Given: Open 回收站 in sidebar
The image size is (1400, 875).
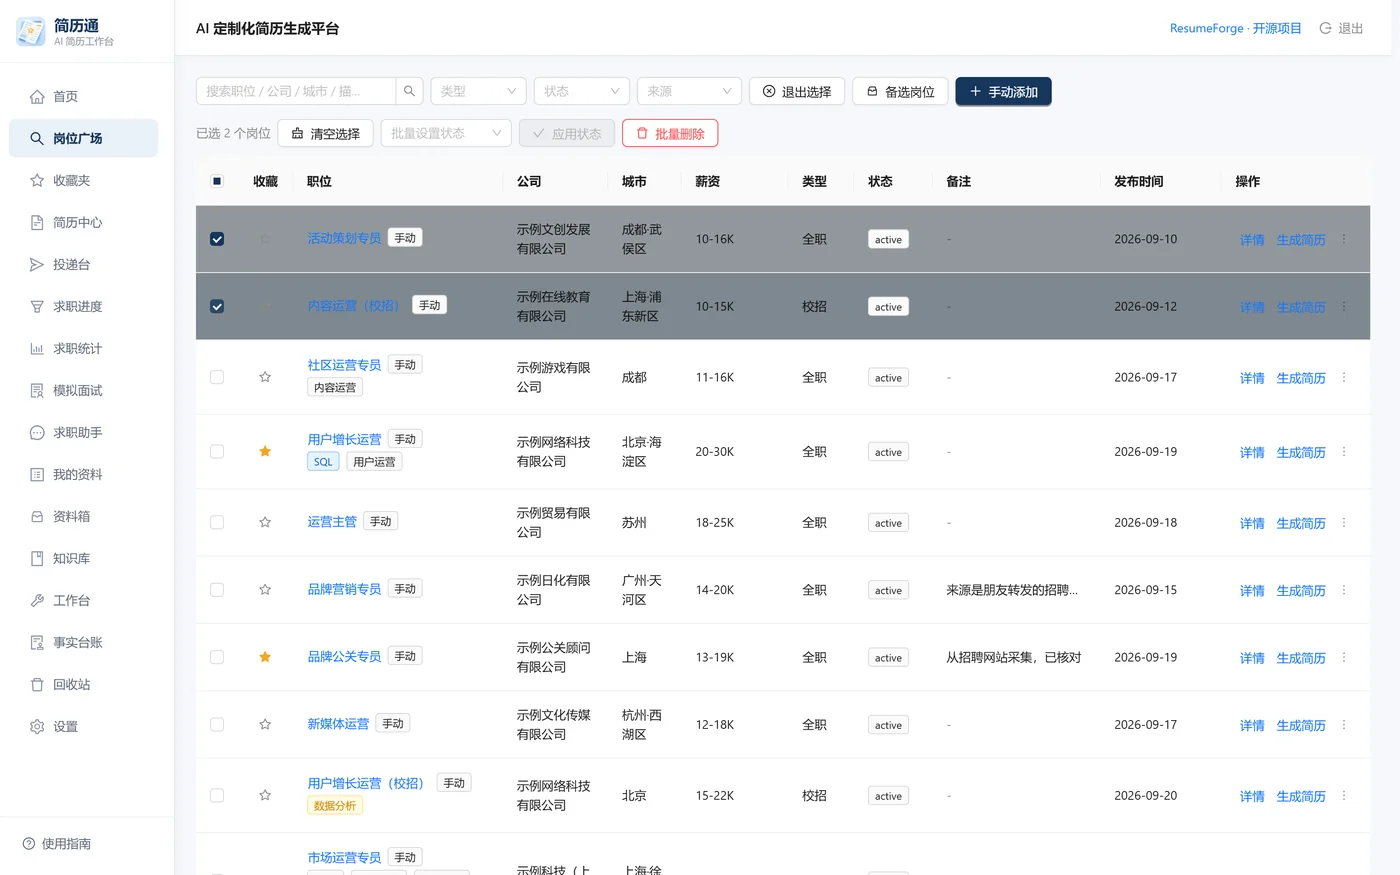Looking at the screenshot, I should [x=84, y=684].
